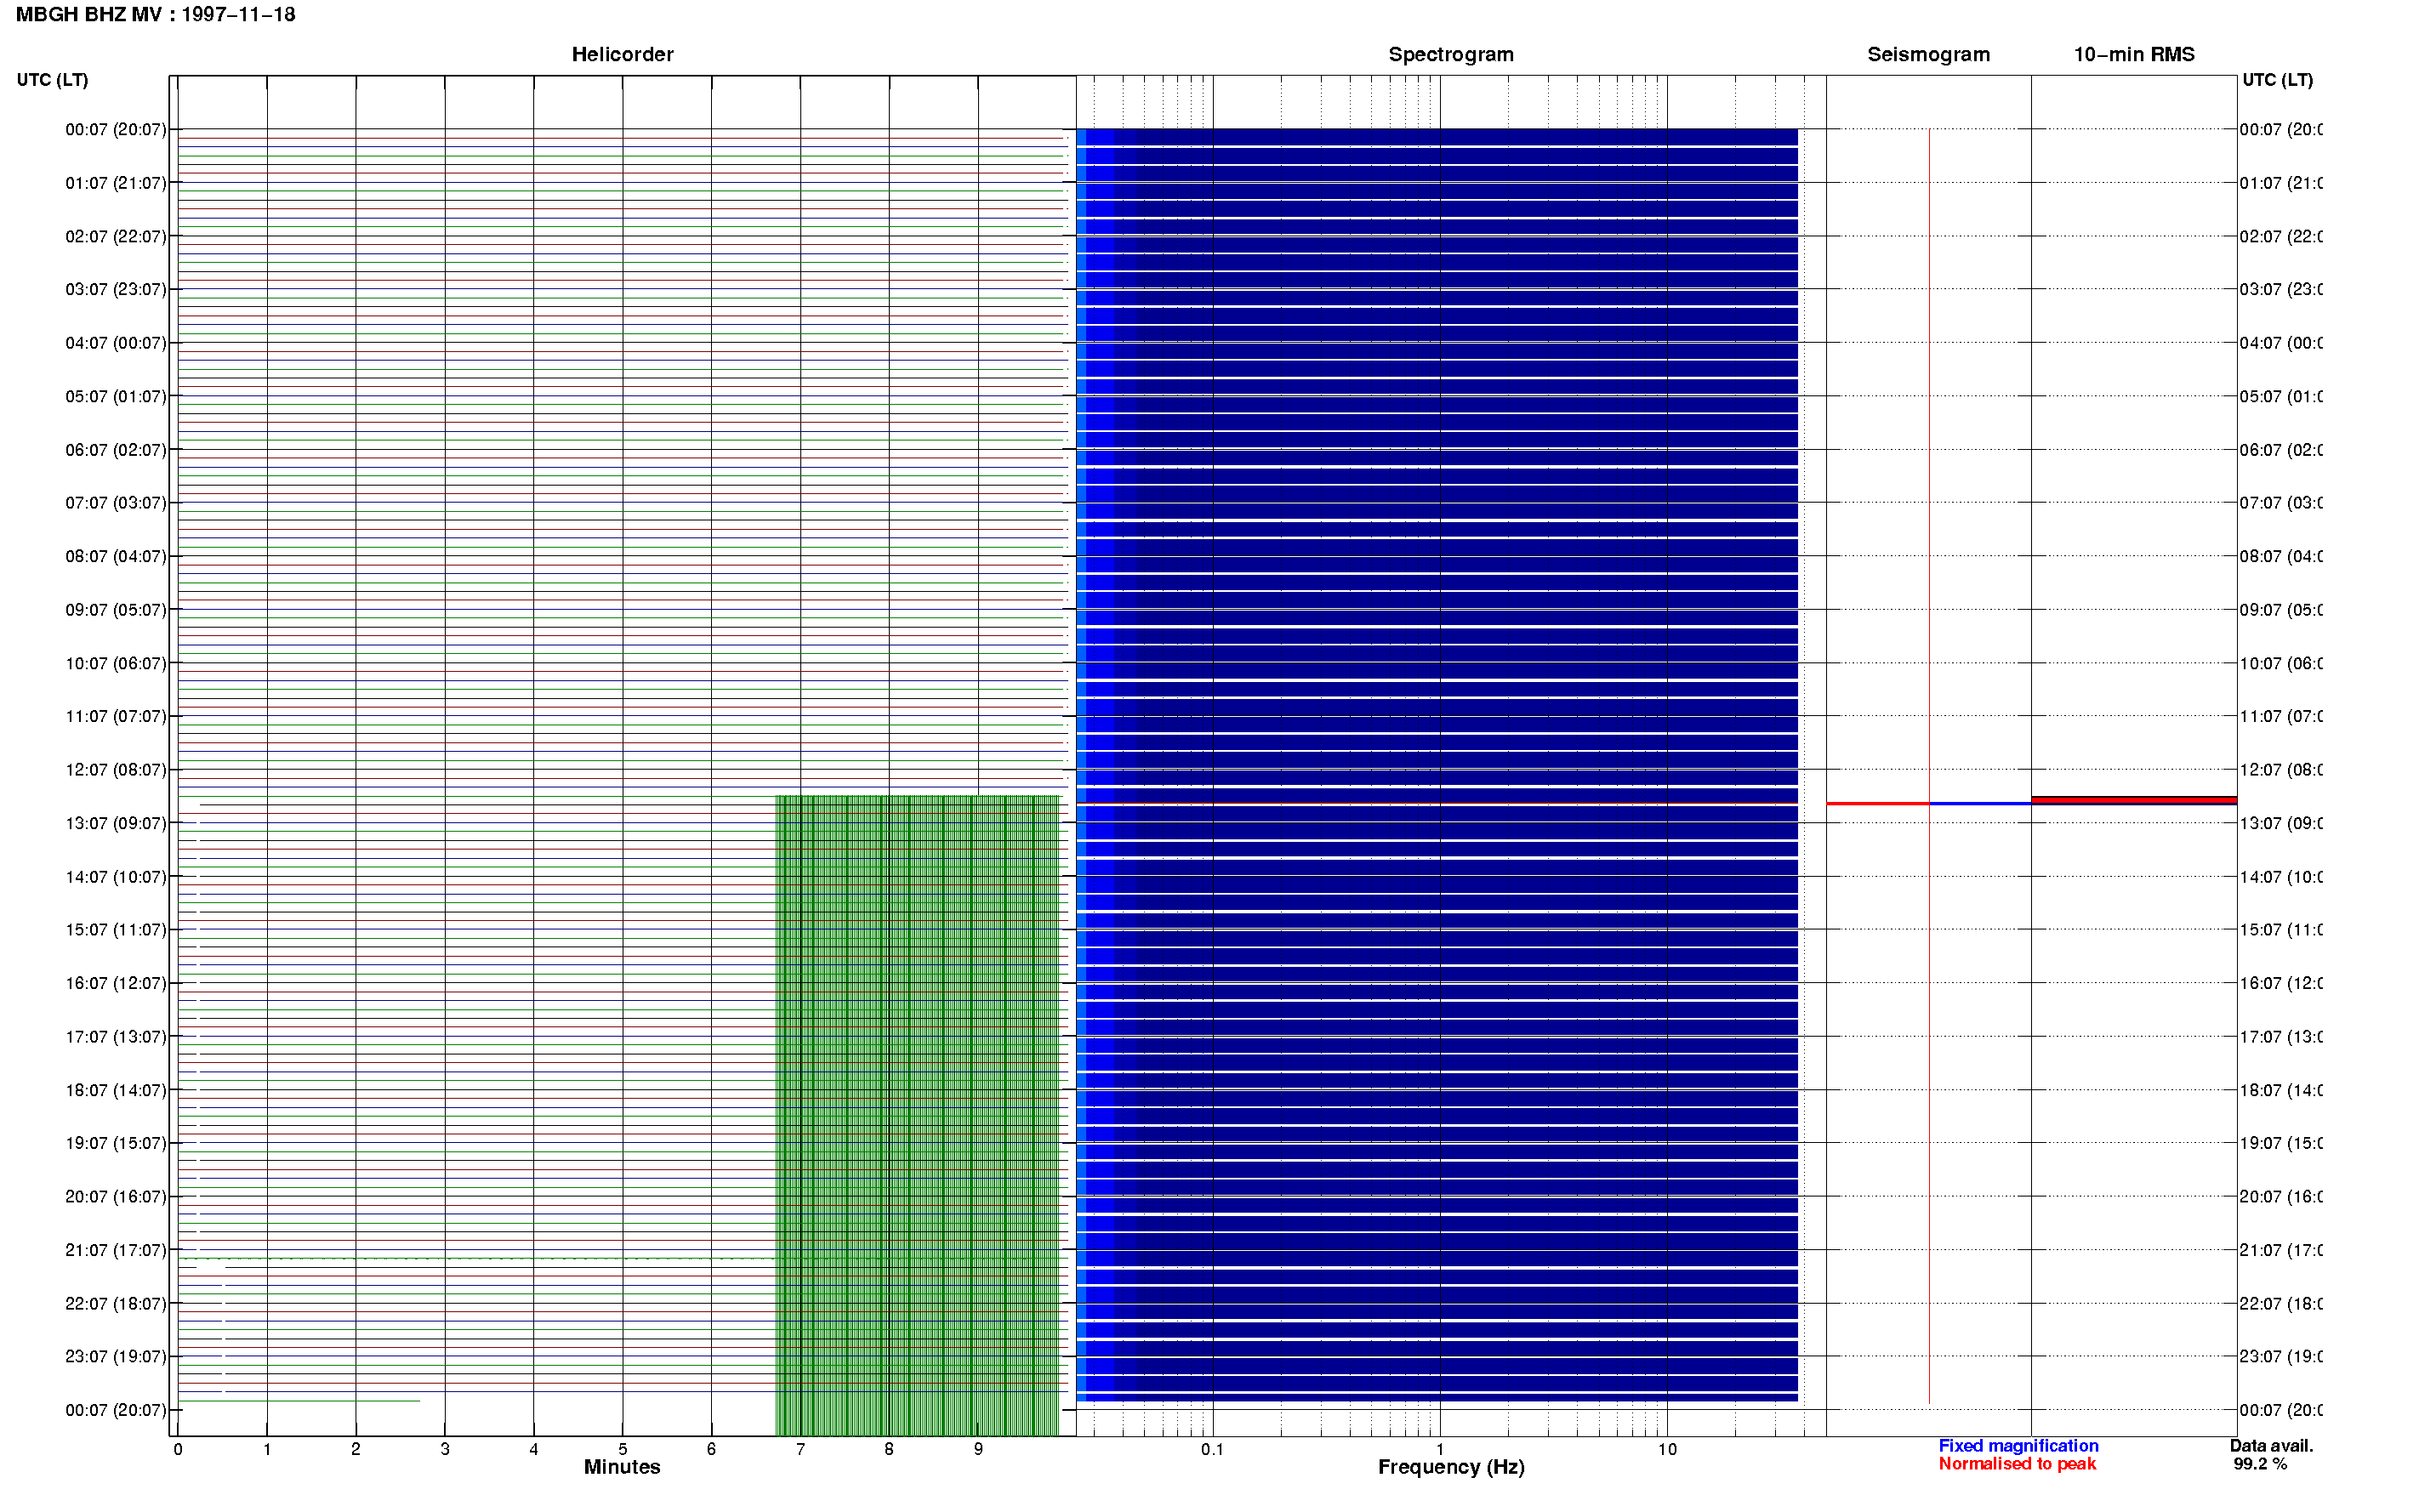The width and height of the screenshot is (2419, 1512).
Task: Select left time label '08:07 (04:07)'
Action: pyautogui.click(x=116, y=556)
